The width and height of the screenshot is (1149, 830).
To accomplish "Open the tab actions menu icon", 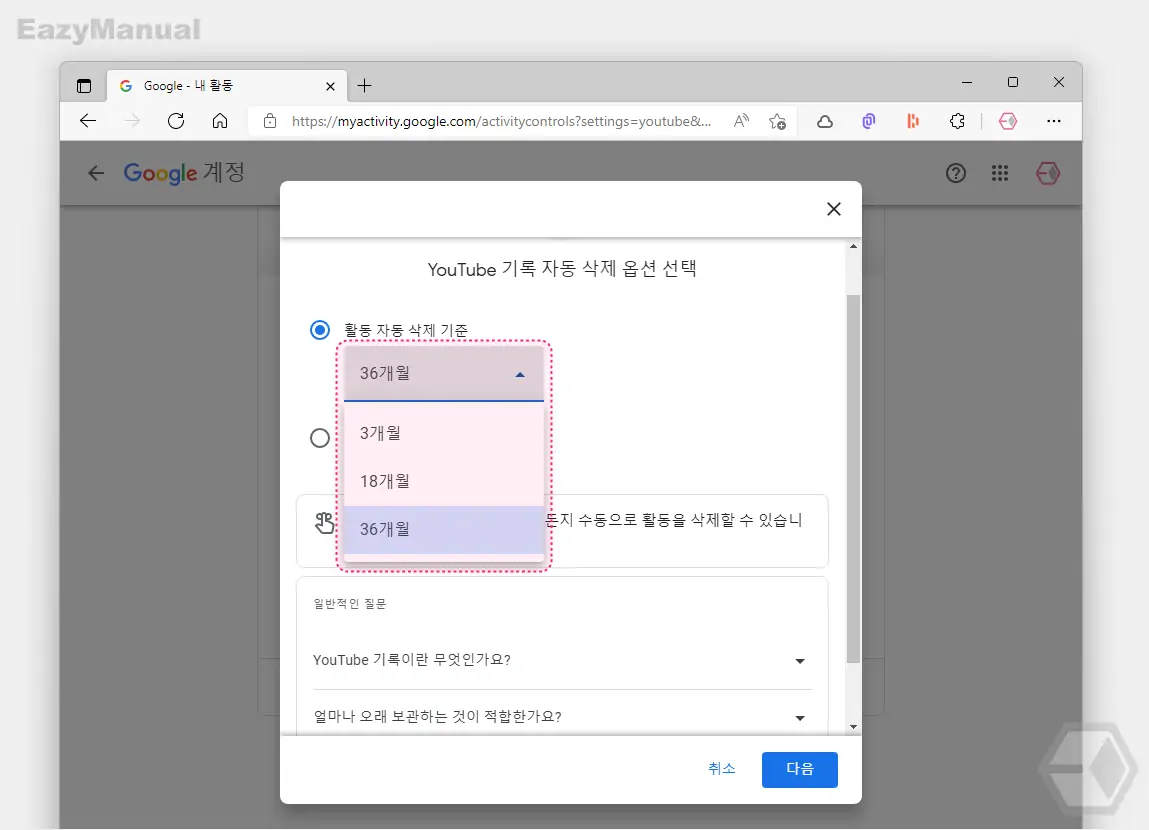I will 84,86.
